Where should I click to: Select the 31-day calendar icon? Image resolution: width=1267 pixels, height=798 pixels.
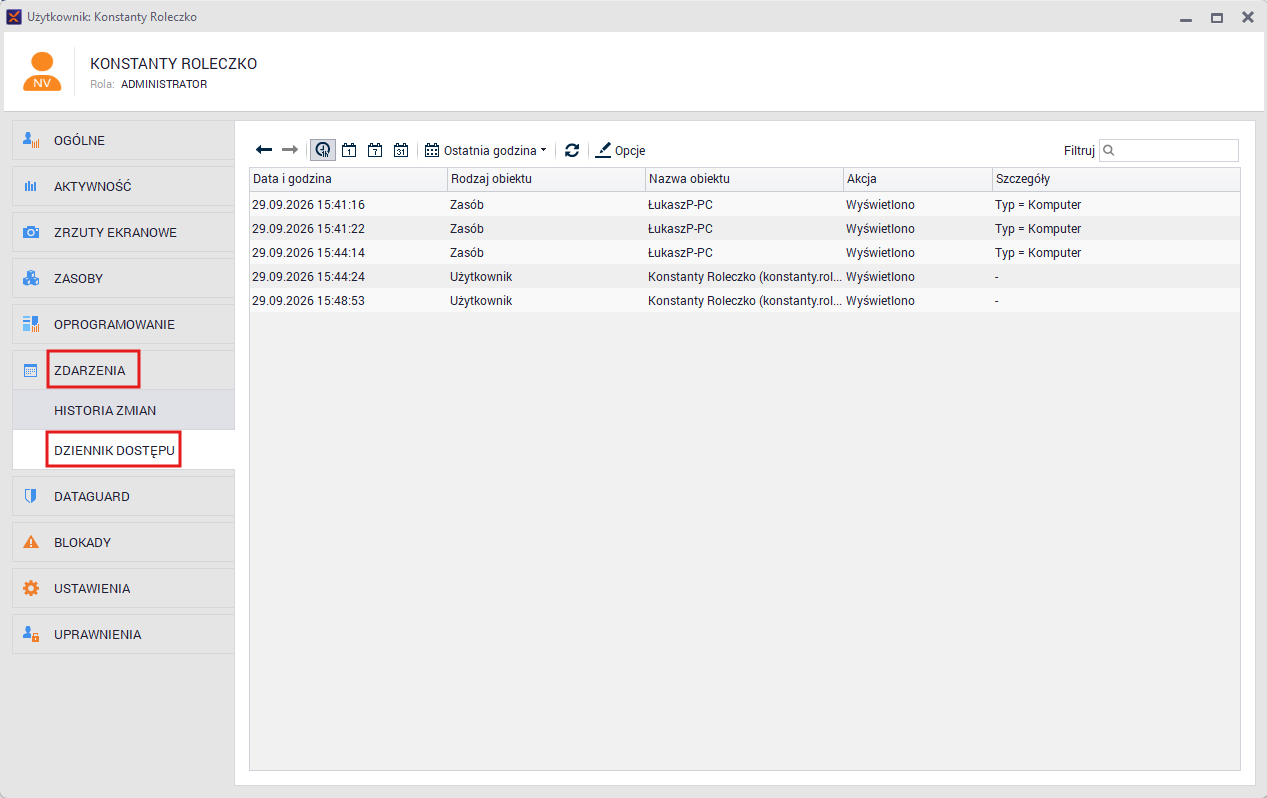coord(401,150)
